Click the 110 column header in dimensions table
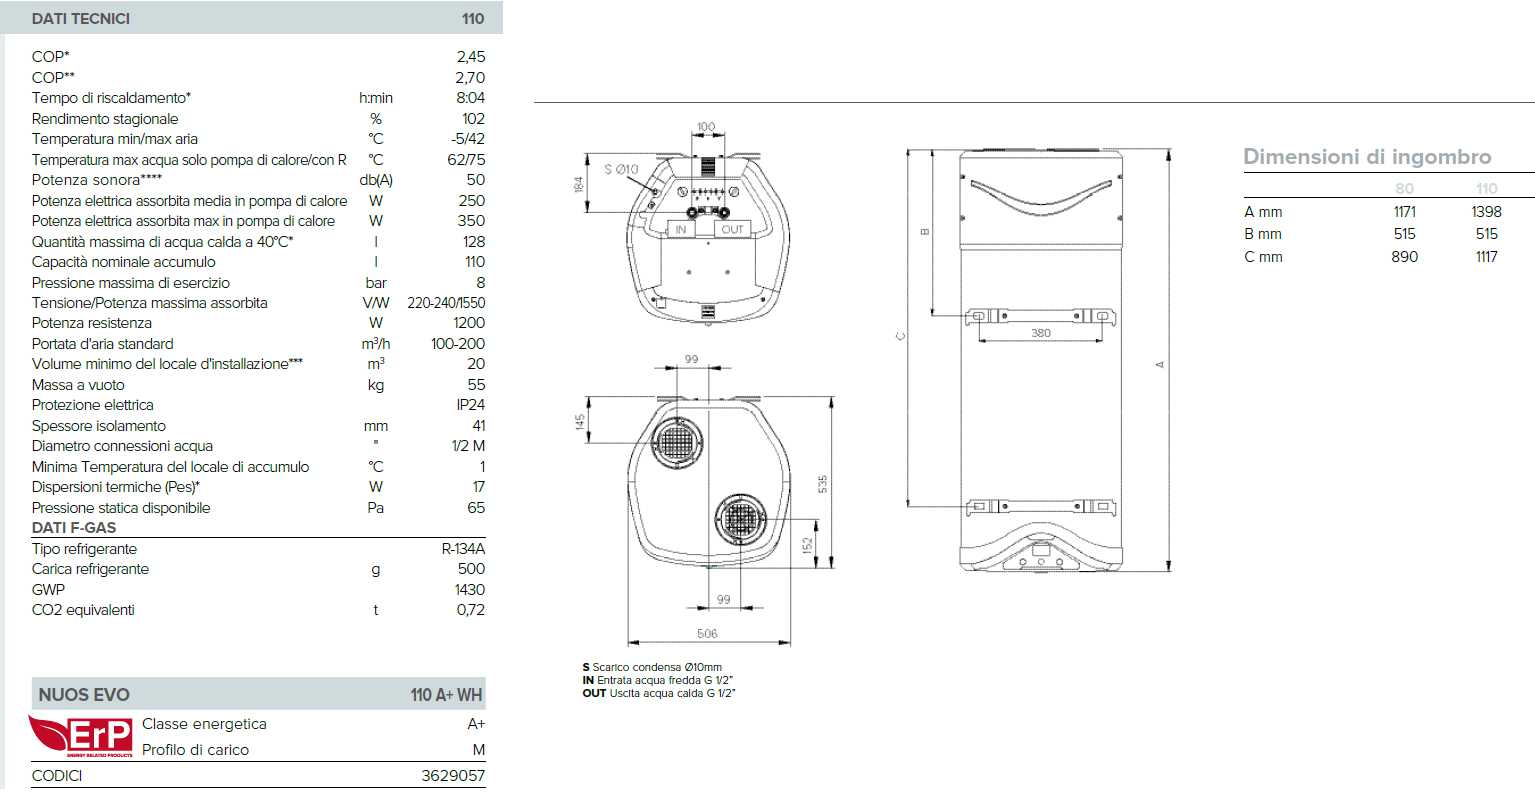Image resolution: width=1535 pixels, height=807 pixels. coord(1486,188)
